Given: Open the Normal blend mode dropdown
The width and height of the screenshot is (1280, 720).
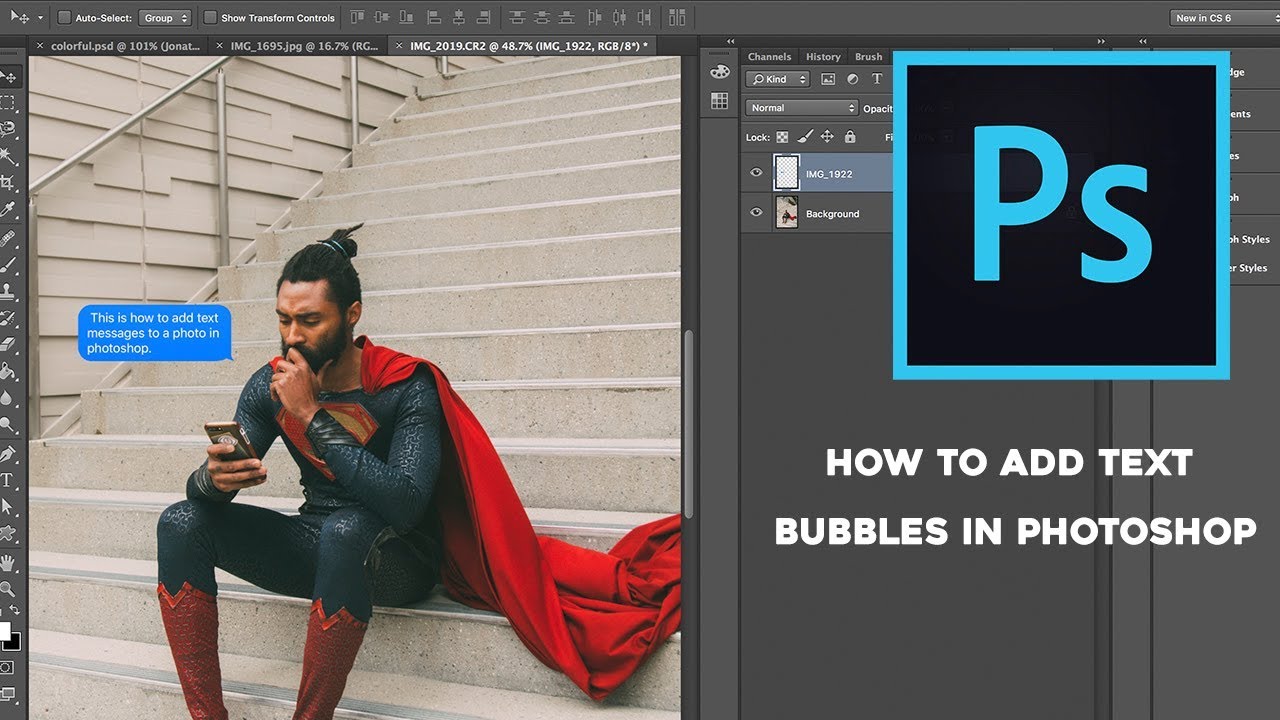Looking at the screenshot, I should (802, 108).
